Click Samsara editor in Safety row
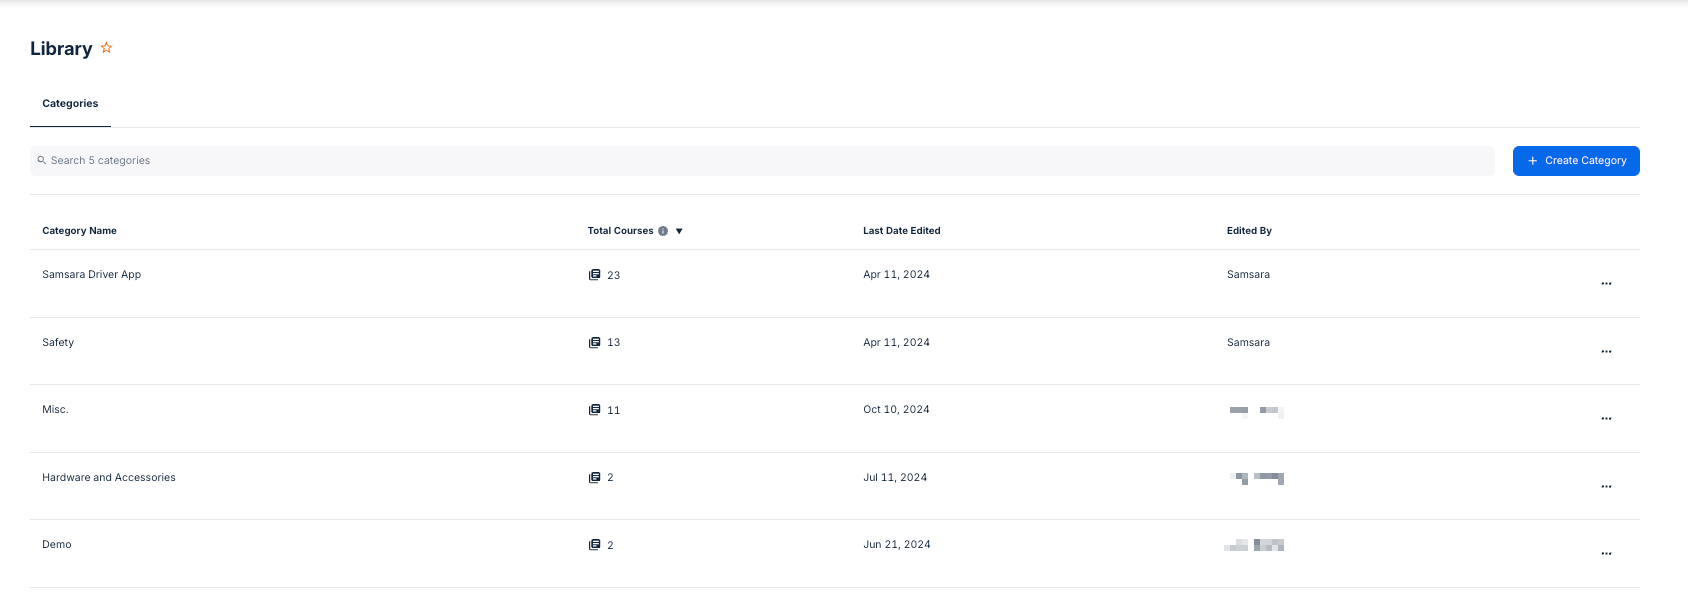Image resolution: width=1688 pixels, height=593 pixels. click(x=1248, y=342)
